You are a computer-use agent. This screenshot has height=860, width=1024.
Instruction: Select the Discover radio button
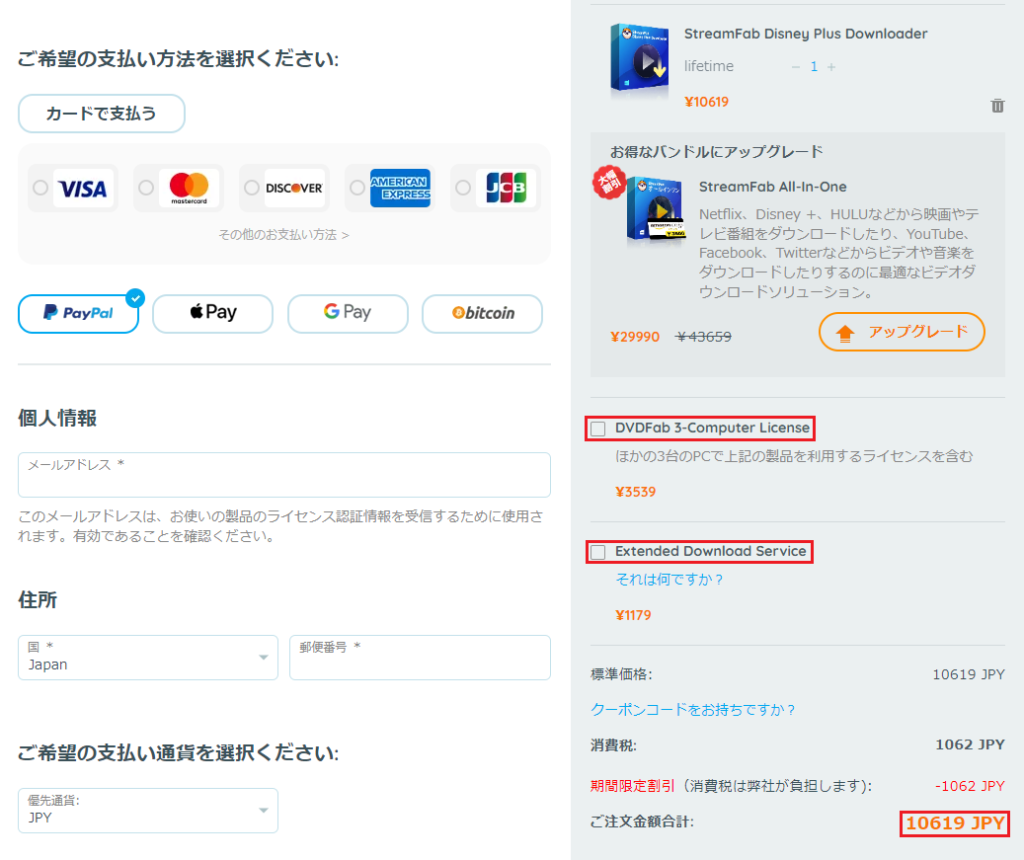click(252, 188)
